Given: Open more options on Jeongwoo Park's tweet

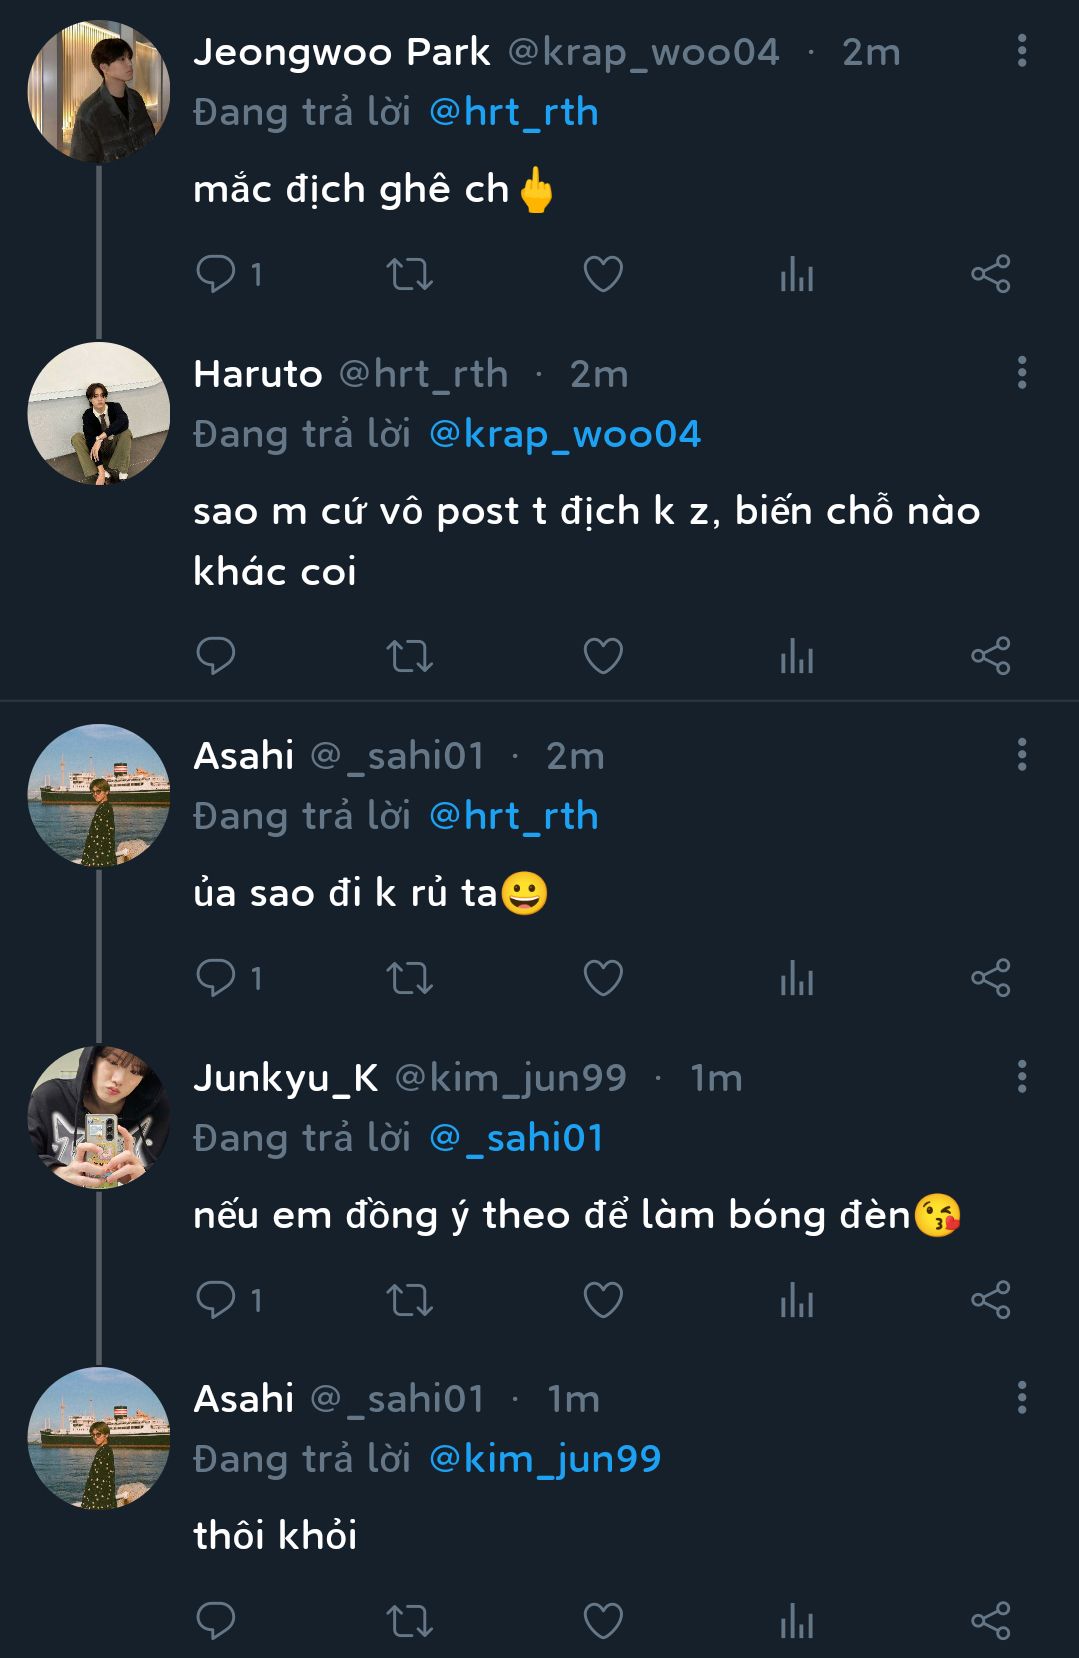Looking at the screenshot, I should pos(1021,51).
